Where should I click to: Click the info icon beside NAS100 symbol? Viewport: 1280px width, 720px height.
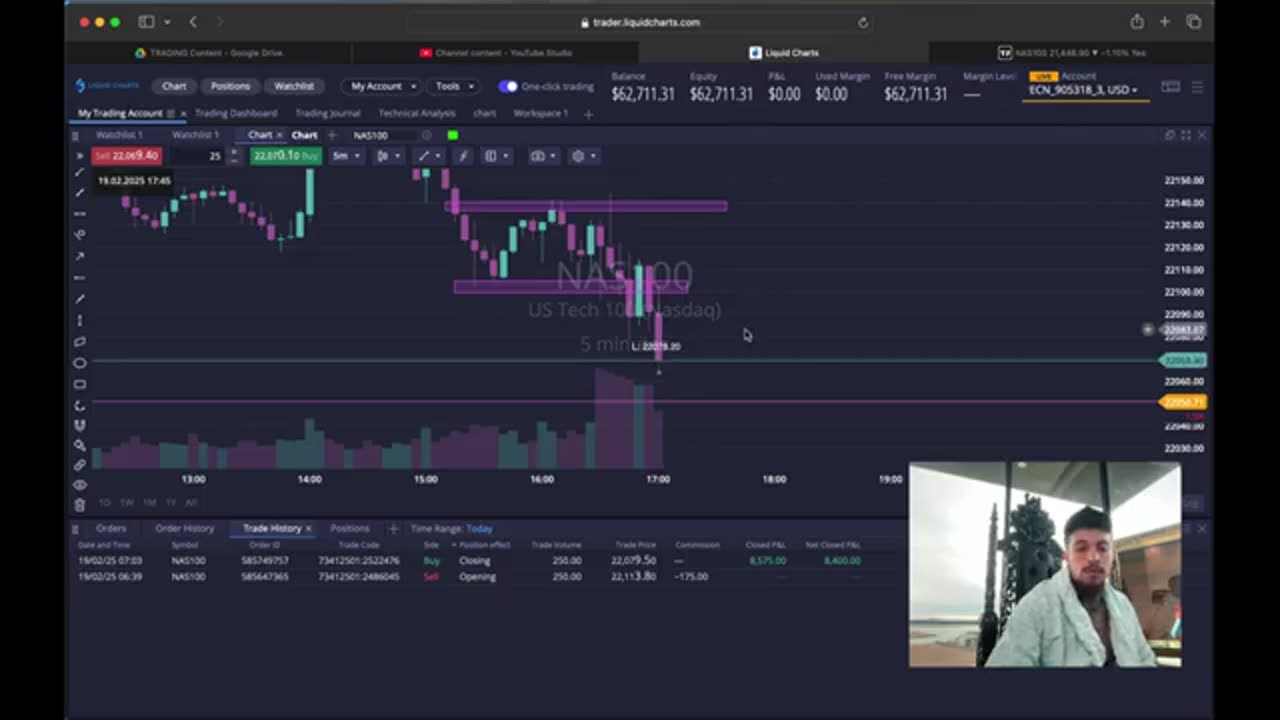click(427, 135)
